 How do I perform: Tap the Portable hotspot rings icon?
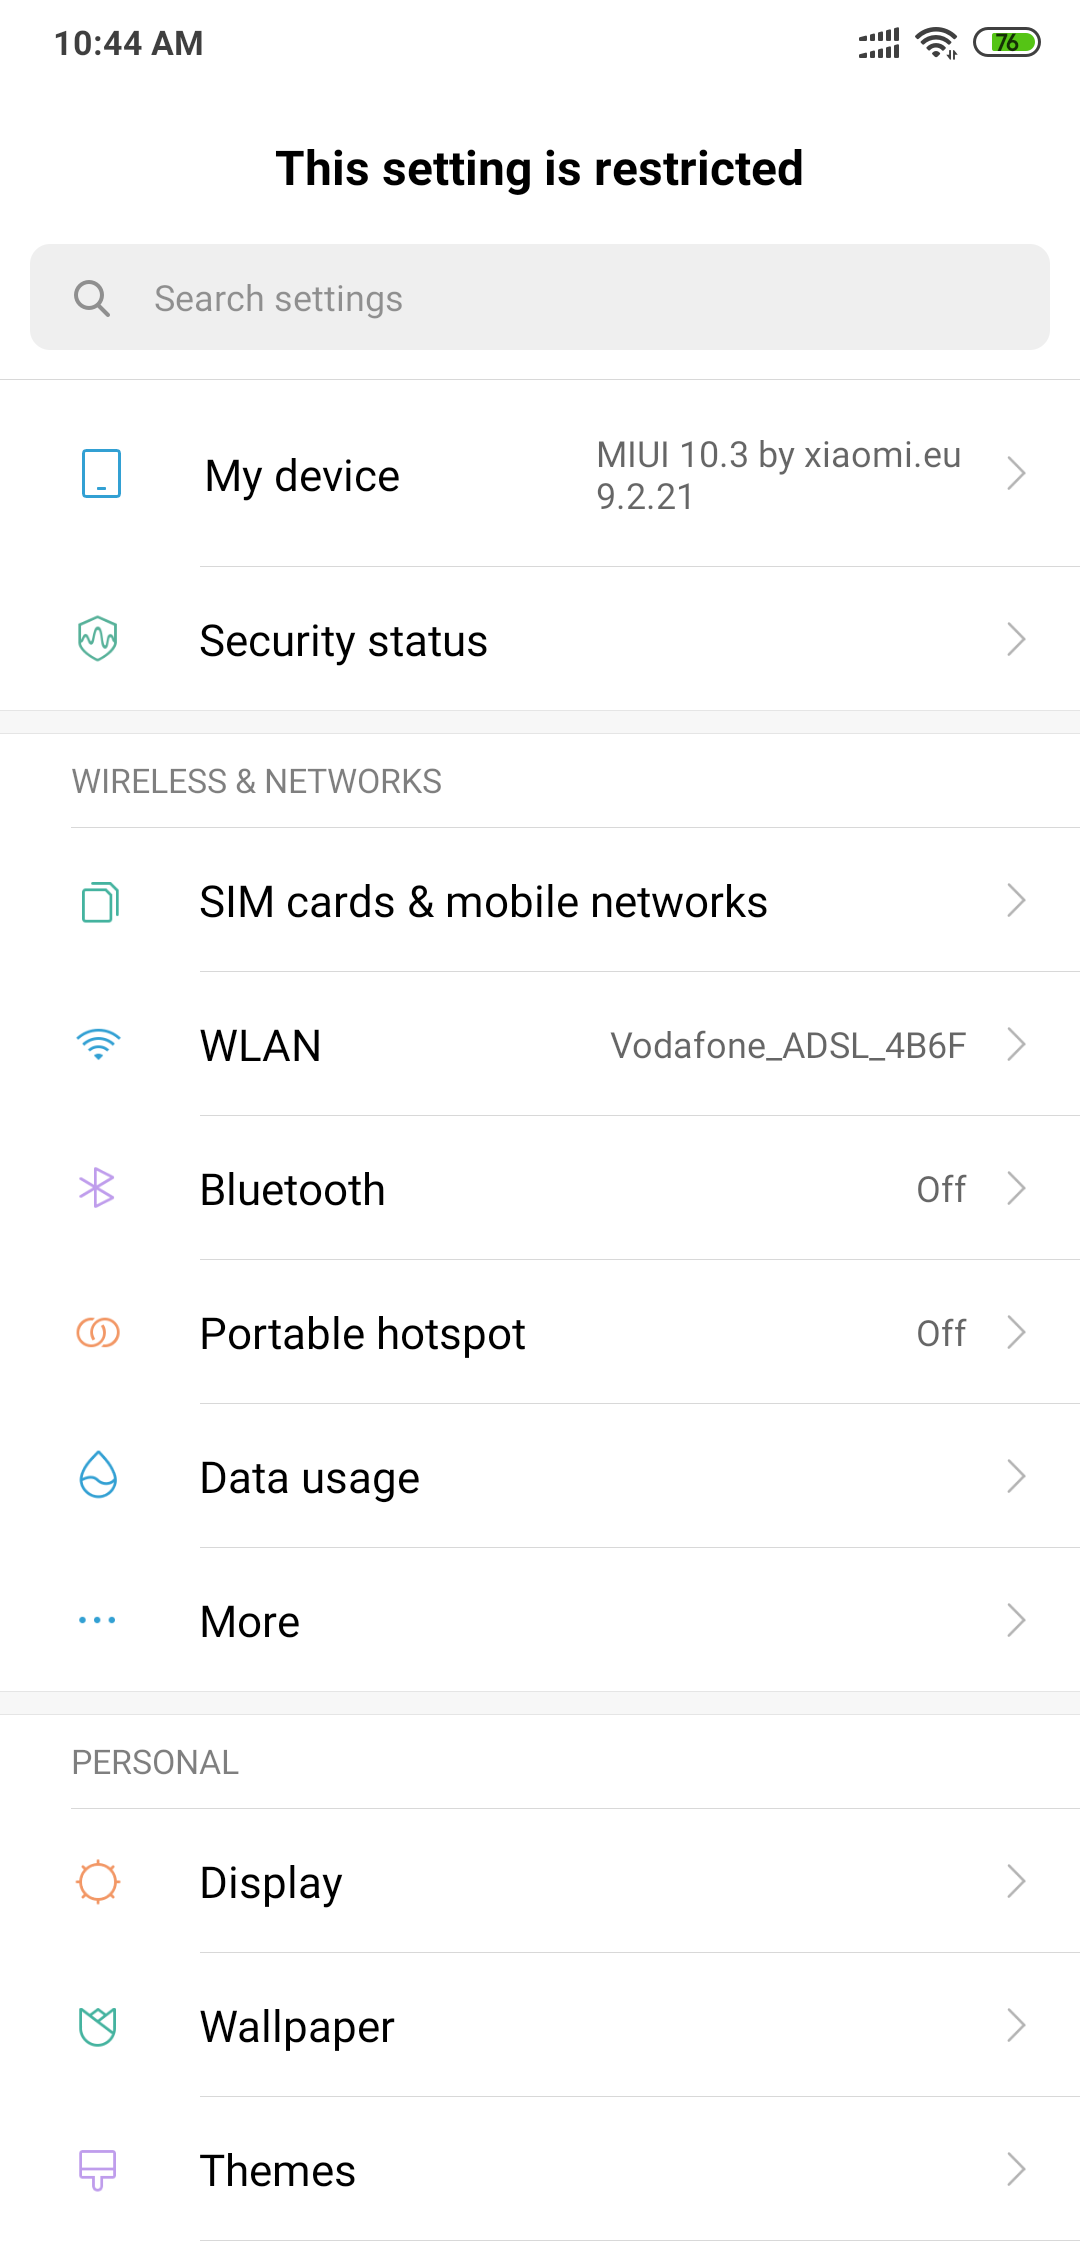[x=98, y=1333]
